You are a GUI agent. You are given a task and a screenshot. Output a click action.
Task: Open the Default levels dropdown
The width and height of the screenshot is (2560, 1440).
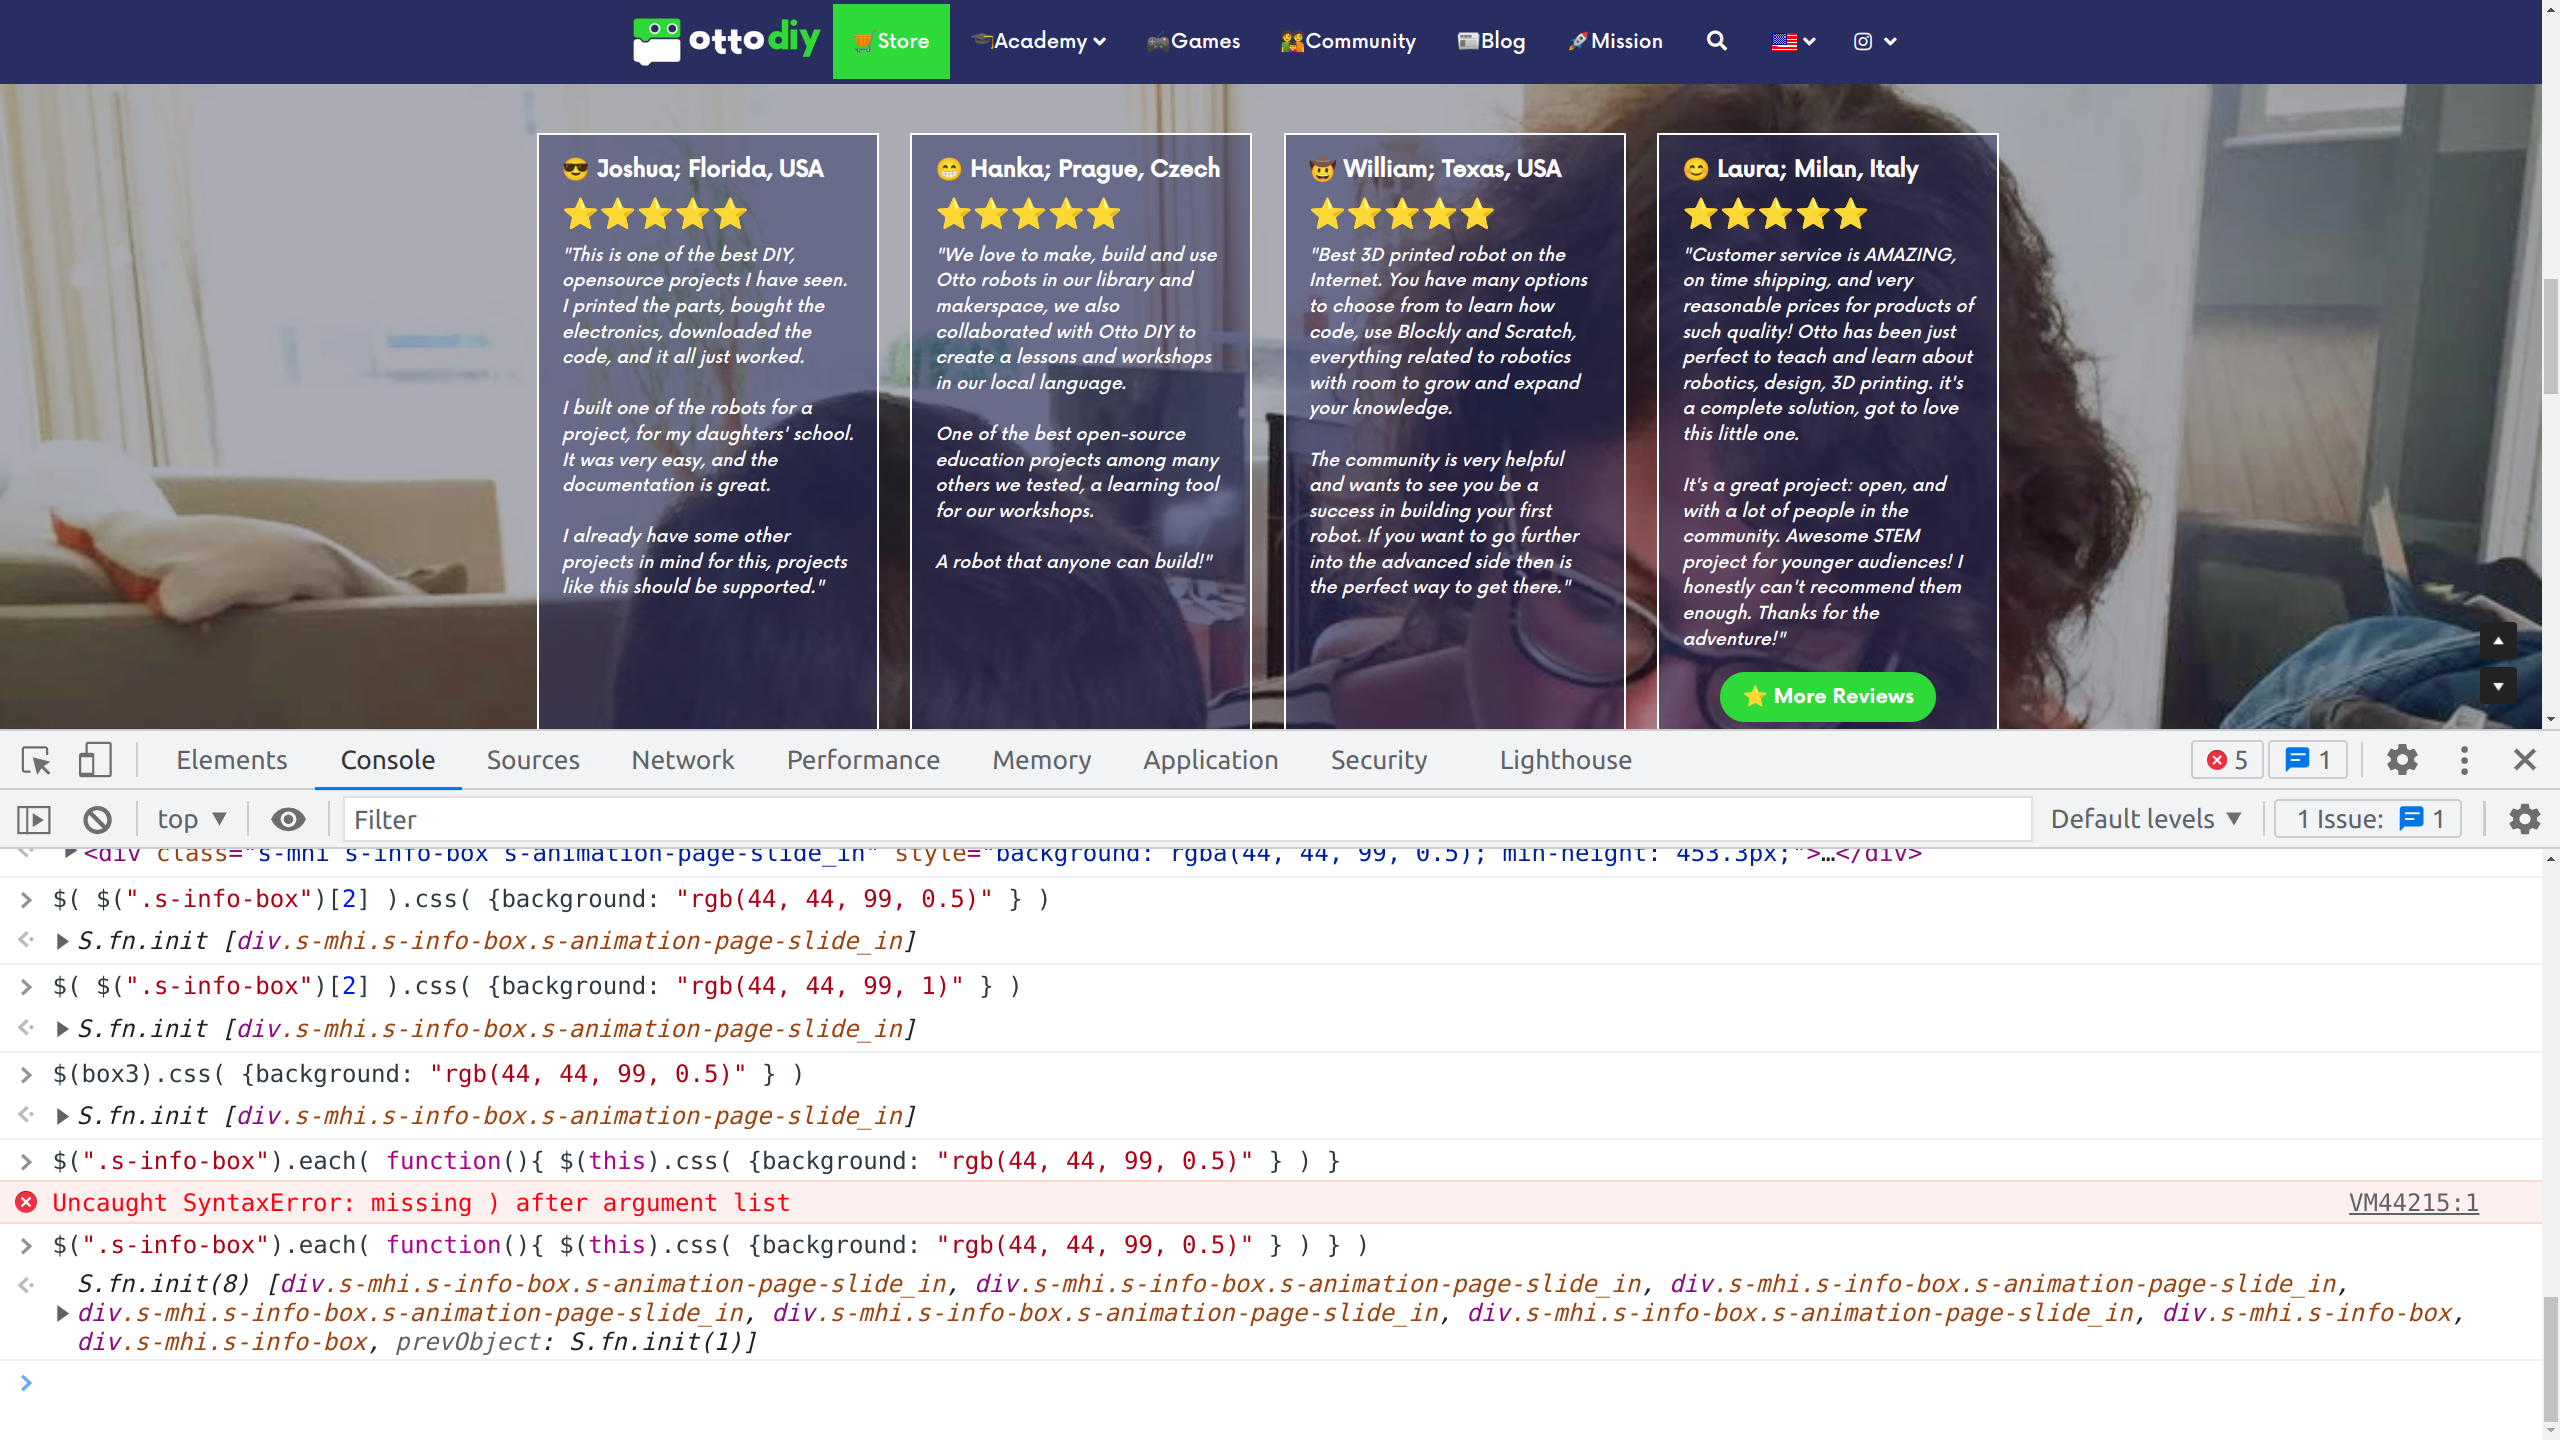tap(2146, 820)
